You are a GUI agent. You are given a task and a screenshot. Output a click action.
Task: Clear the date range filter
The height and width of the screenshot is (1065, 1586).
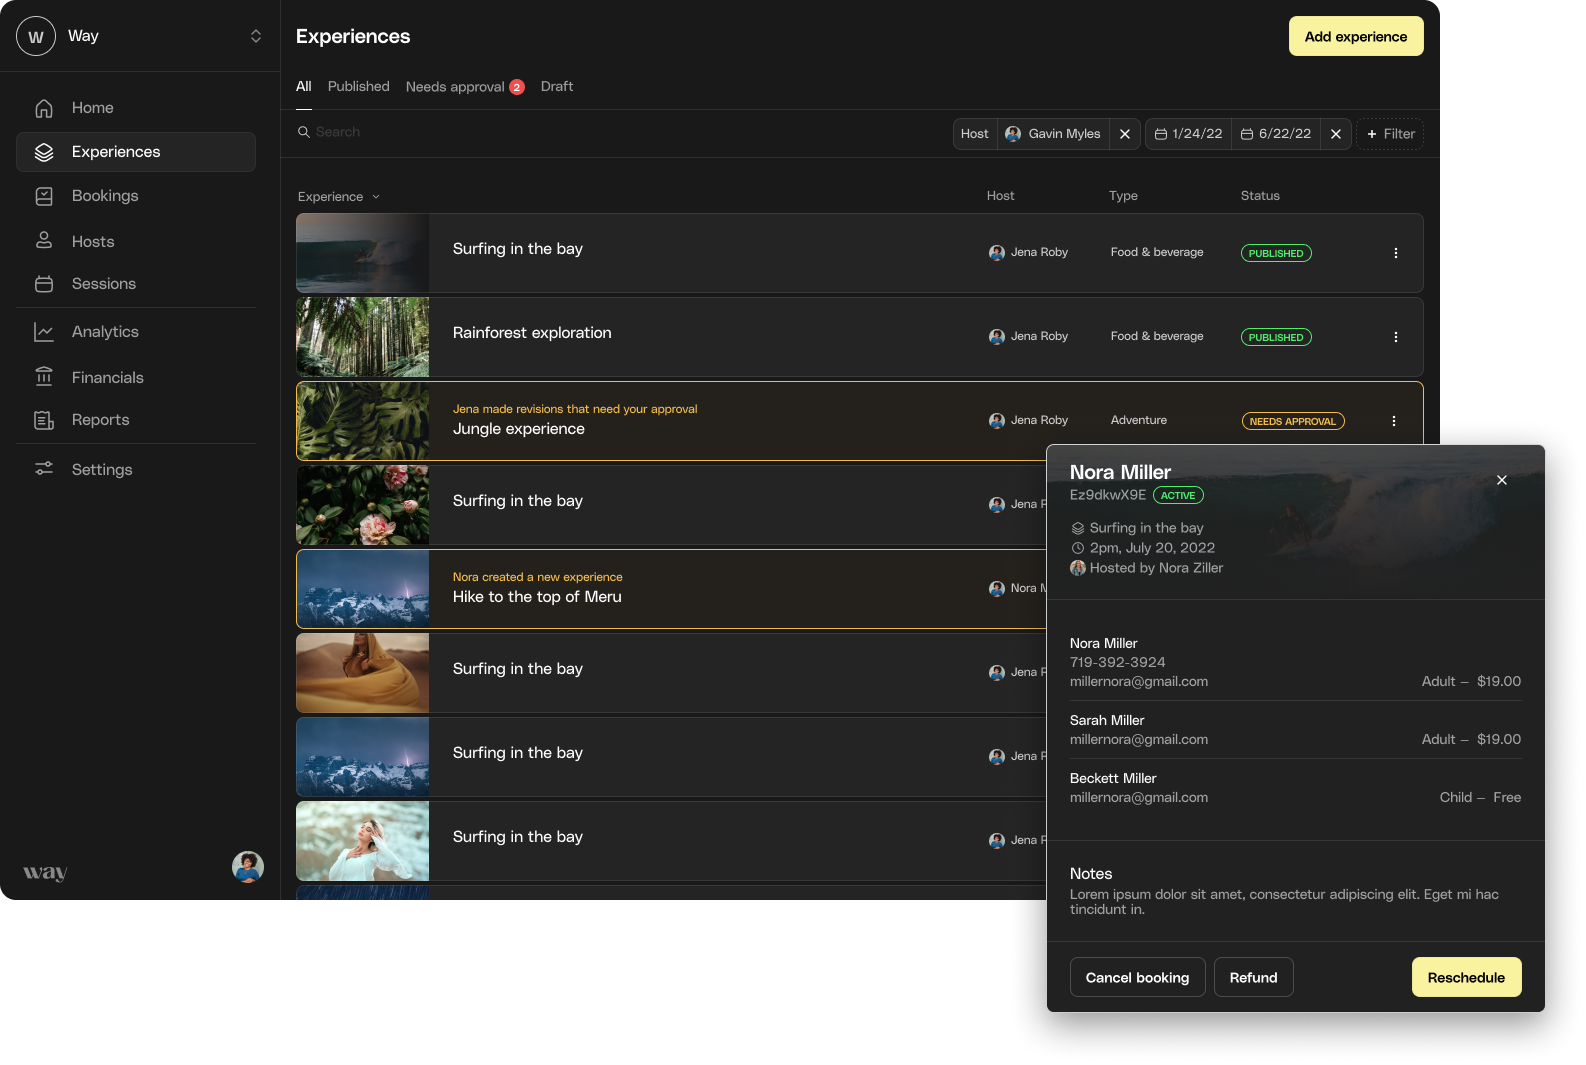pos(1336,134)
